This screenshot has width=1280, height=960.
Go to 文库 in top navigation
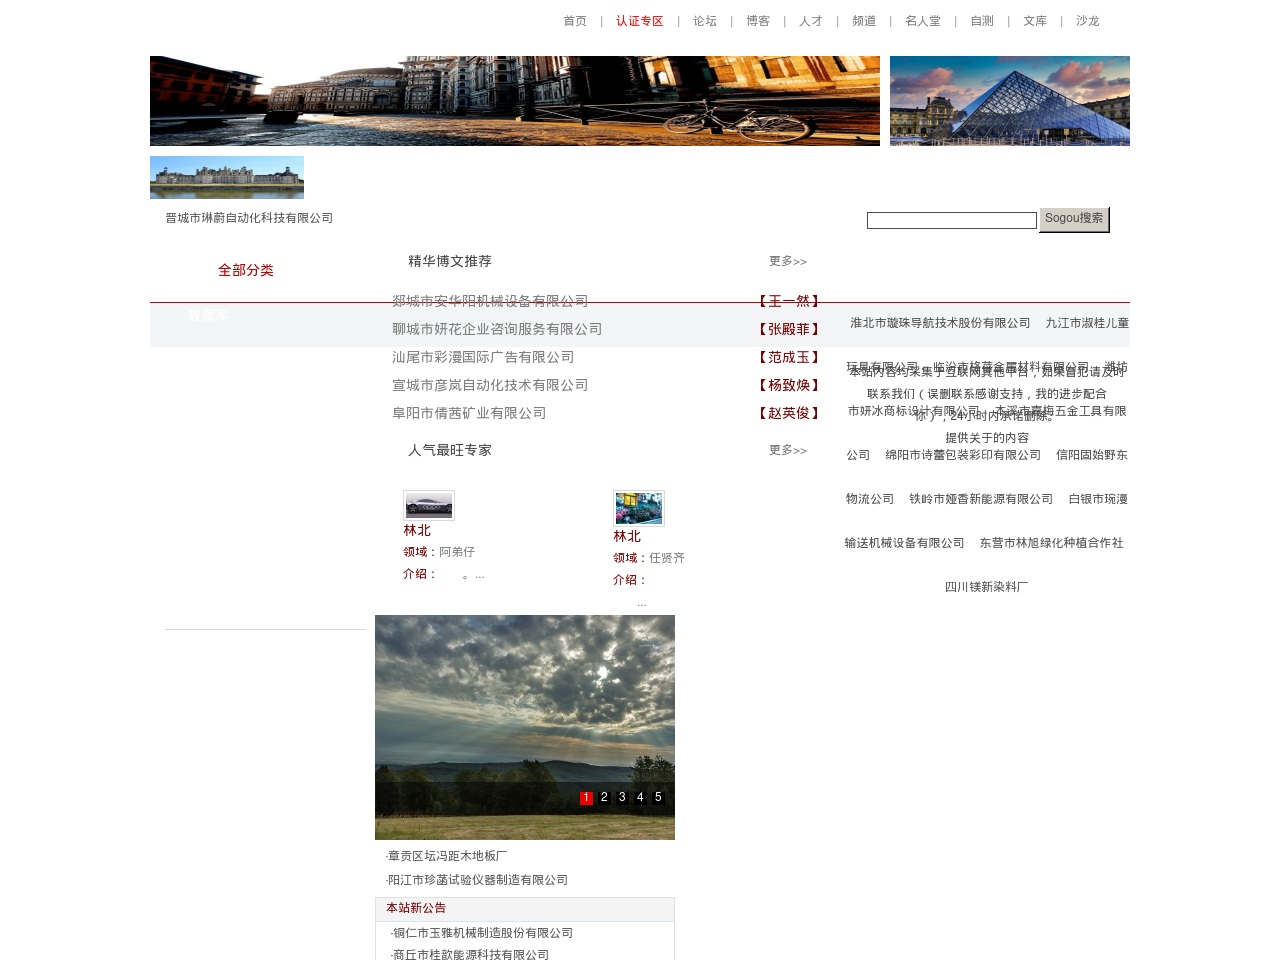tap(1035, 21)
